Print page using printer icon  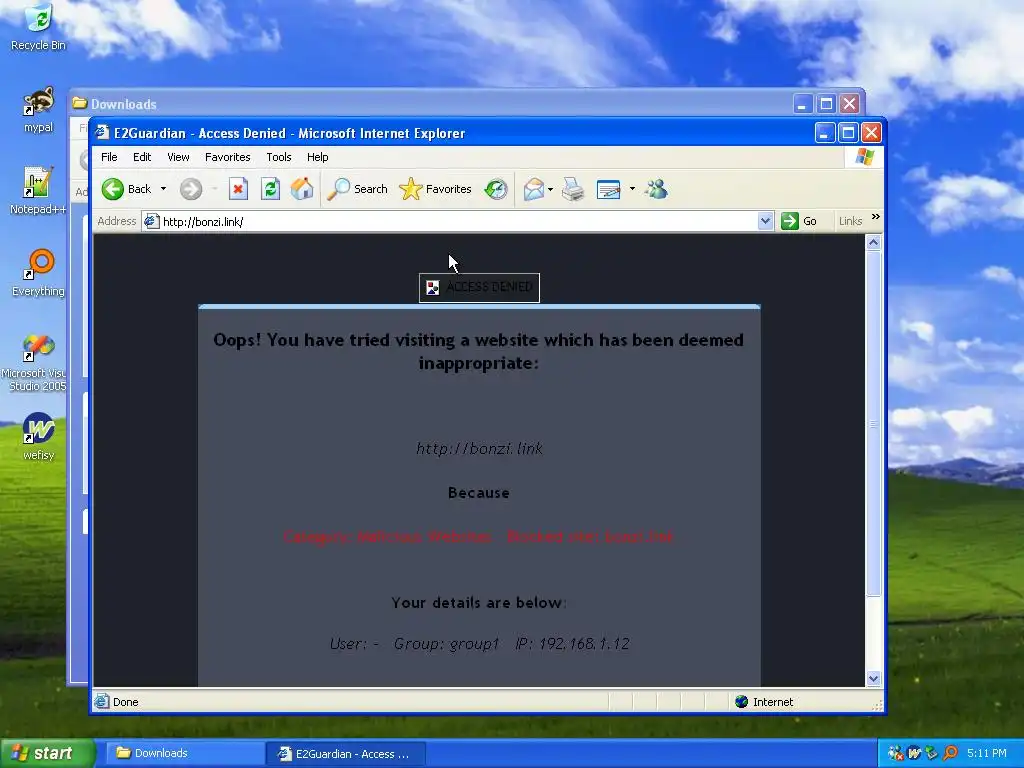[x=573, y=189]
